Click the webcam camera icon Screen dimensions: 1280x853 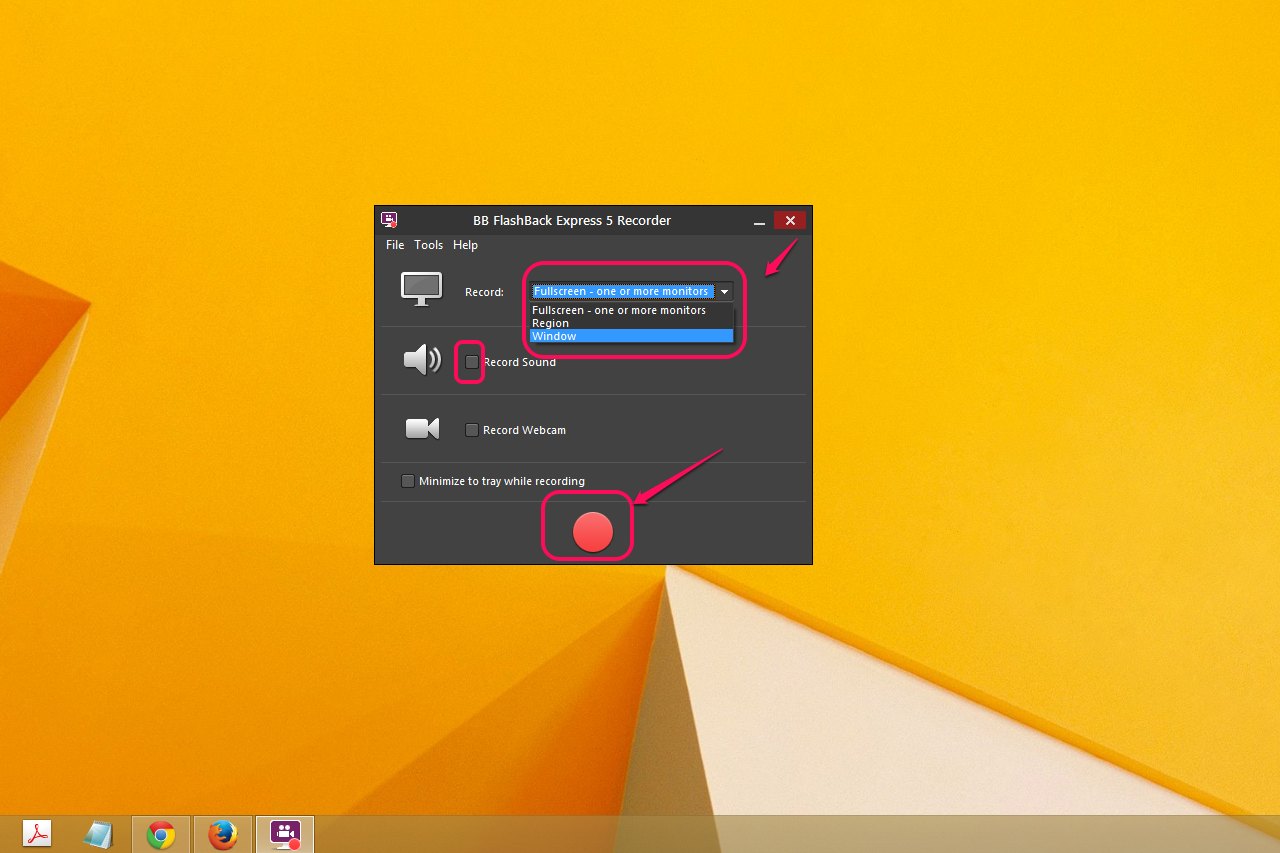422,429
